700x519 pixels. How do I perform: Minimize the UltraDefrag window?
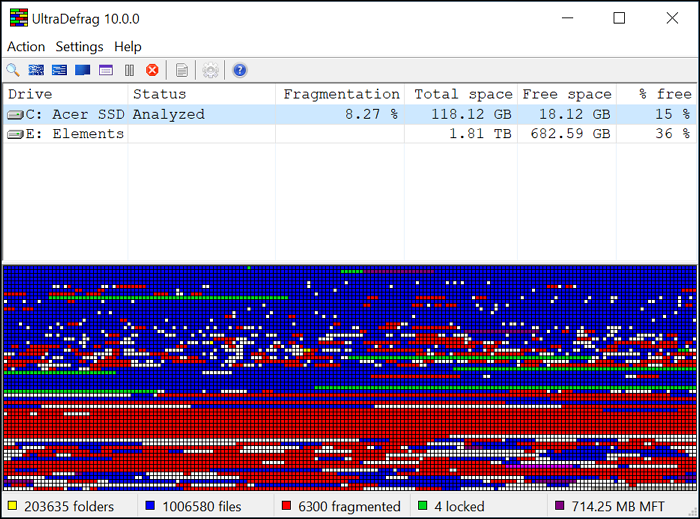pos(567,18)
